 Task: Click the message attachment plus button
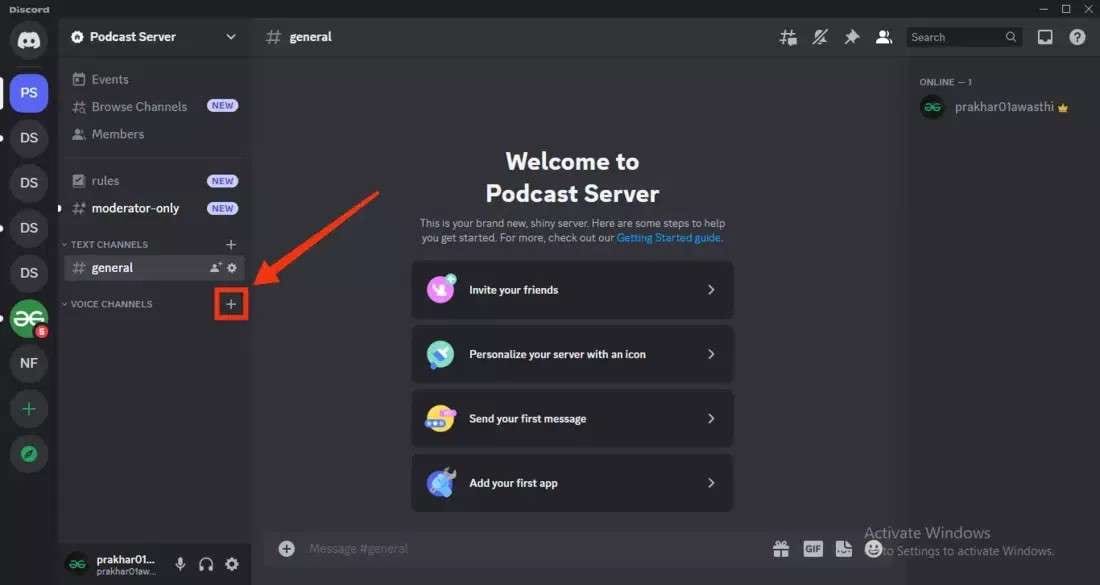(x=286, y=549)
